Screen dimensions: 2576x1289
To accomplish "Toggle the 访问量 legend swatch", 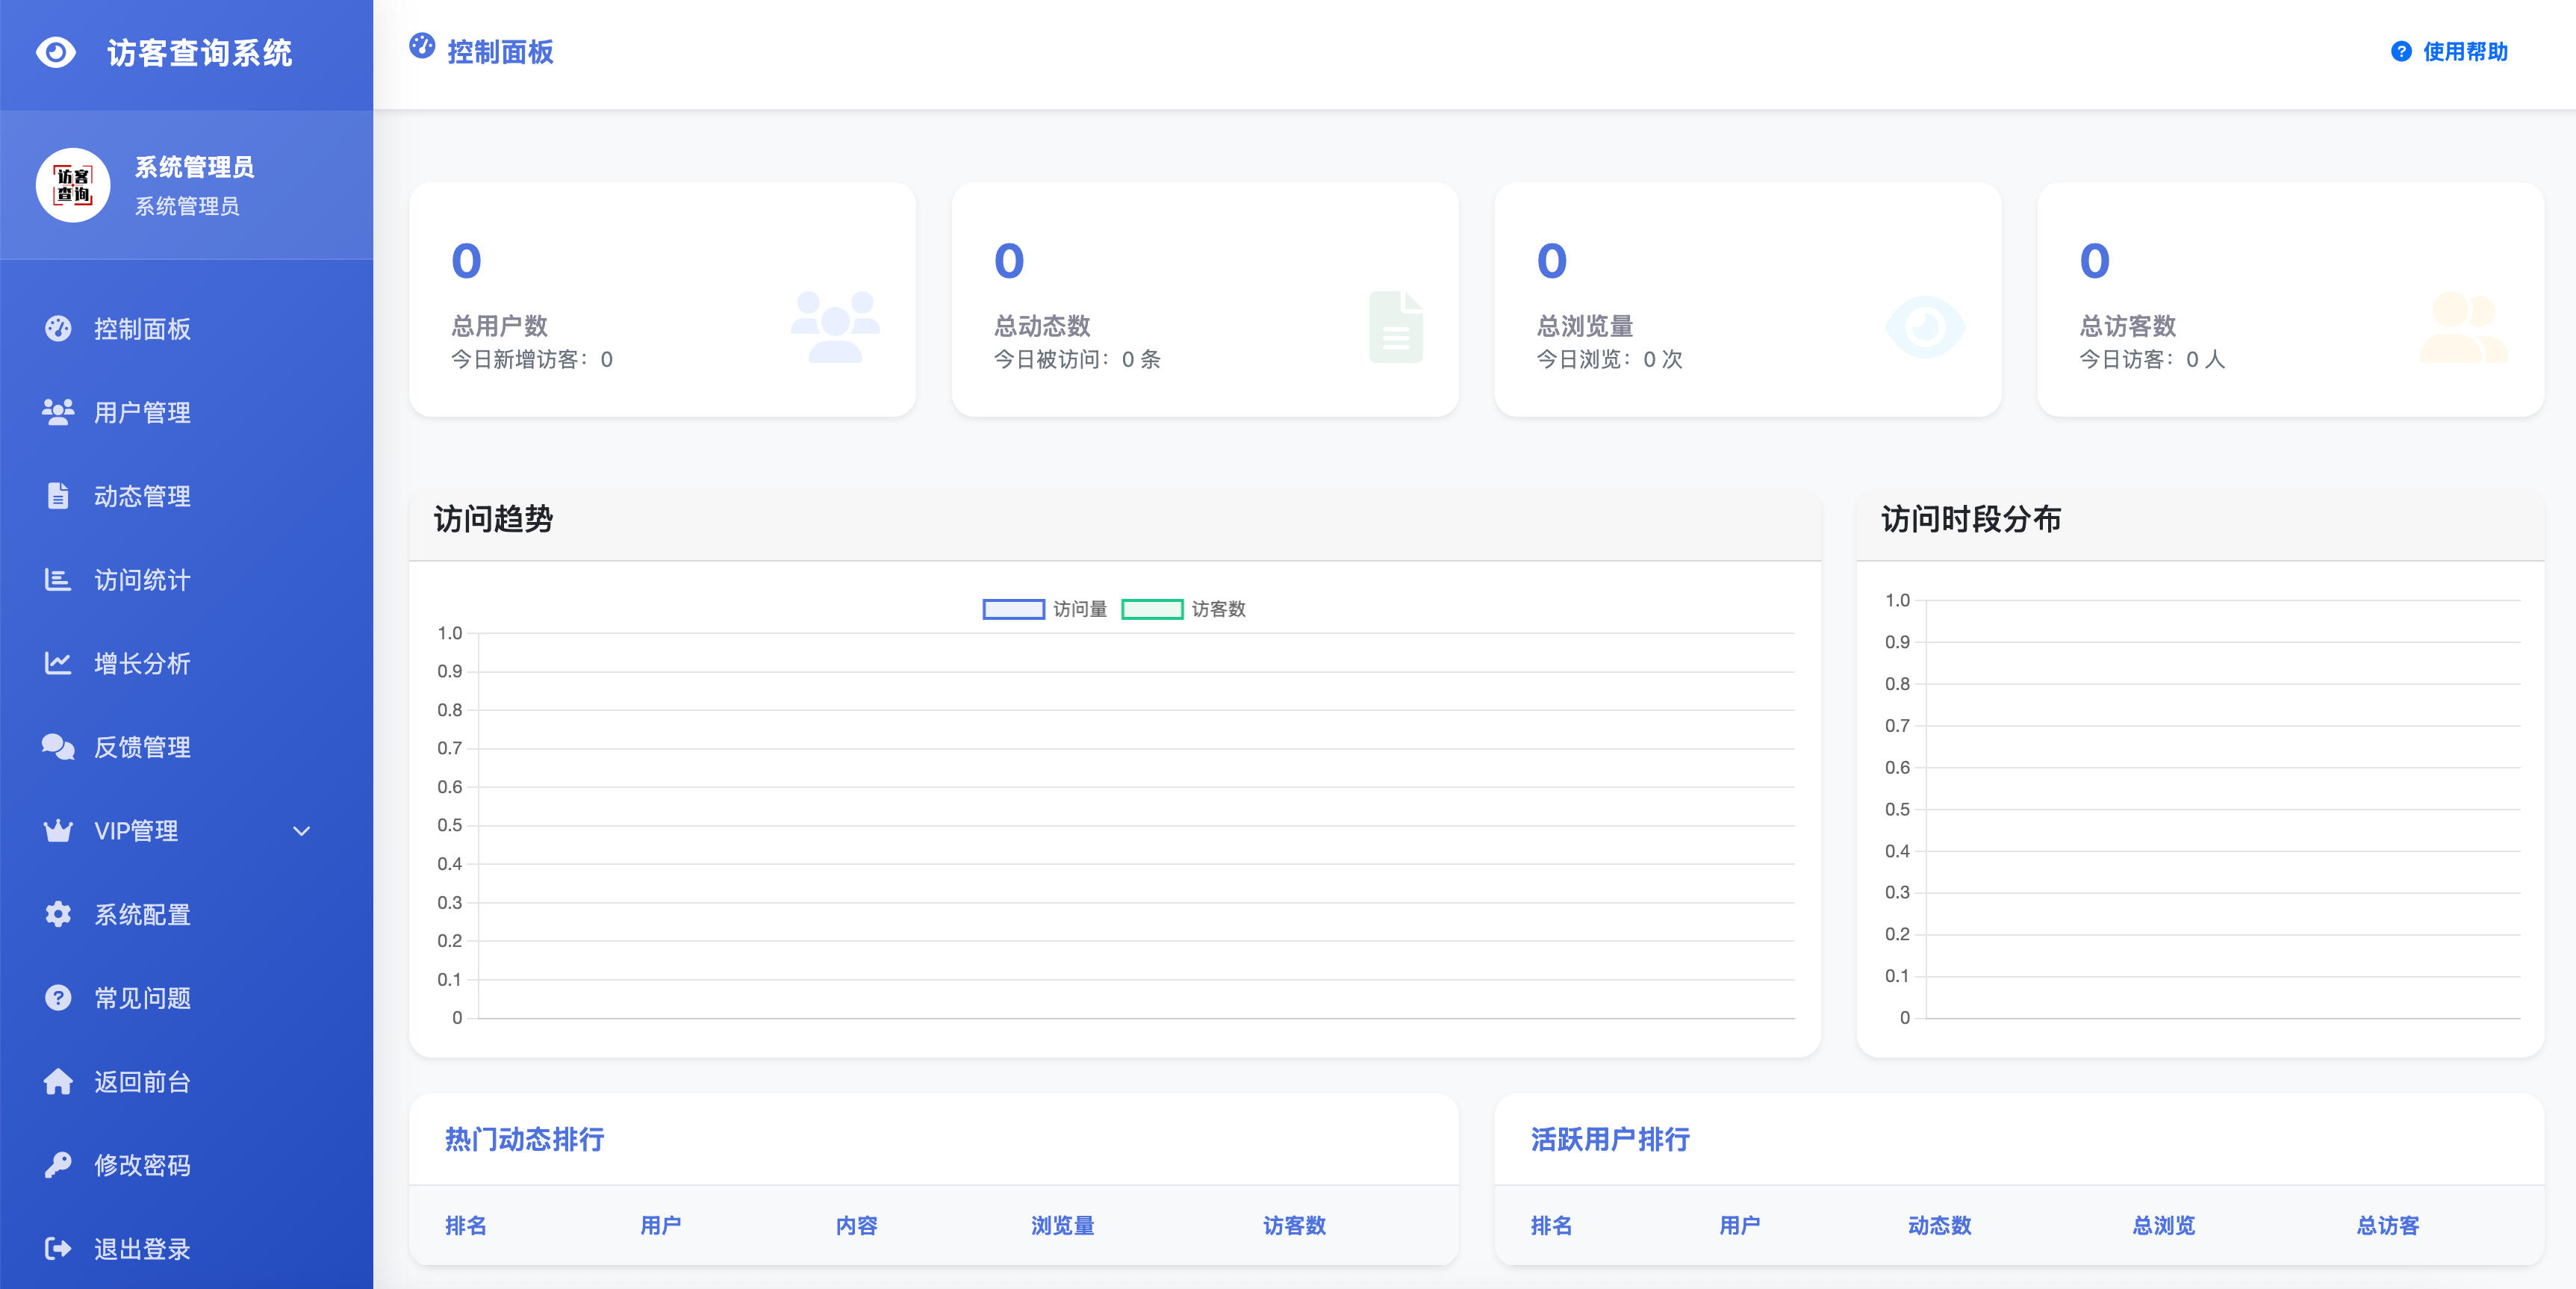I will 1013,609.
